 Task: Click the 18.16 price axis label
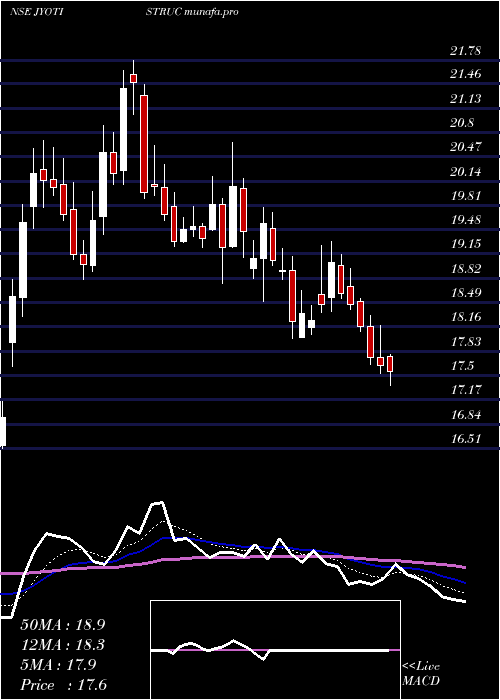point(466,317)
